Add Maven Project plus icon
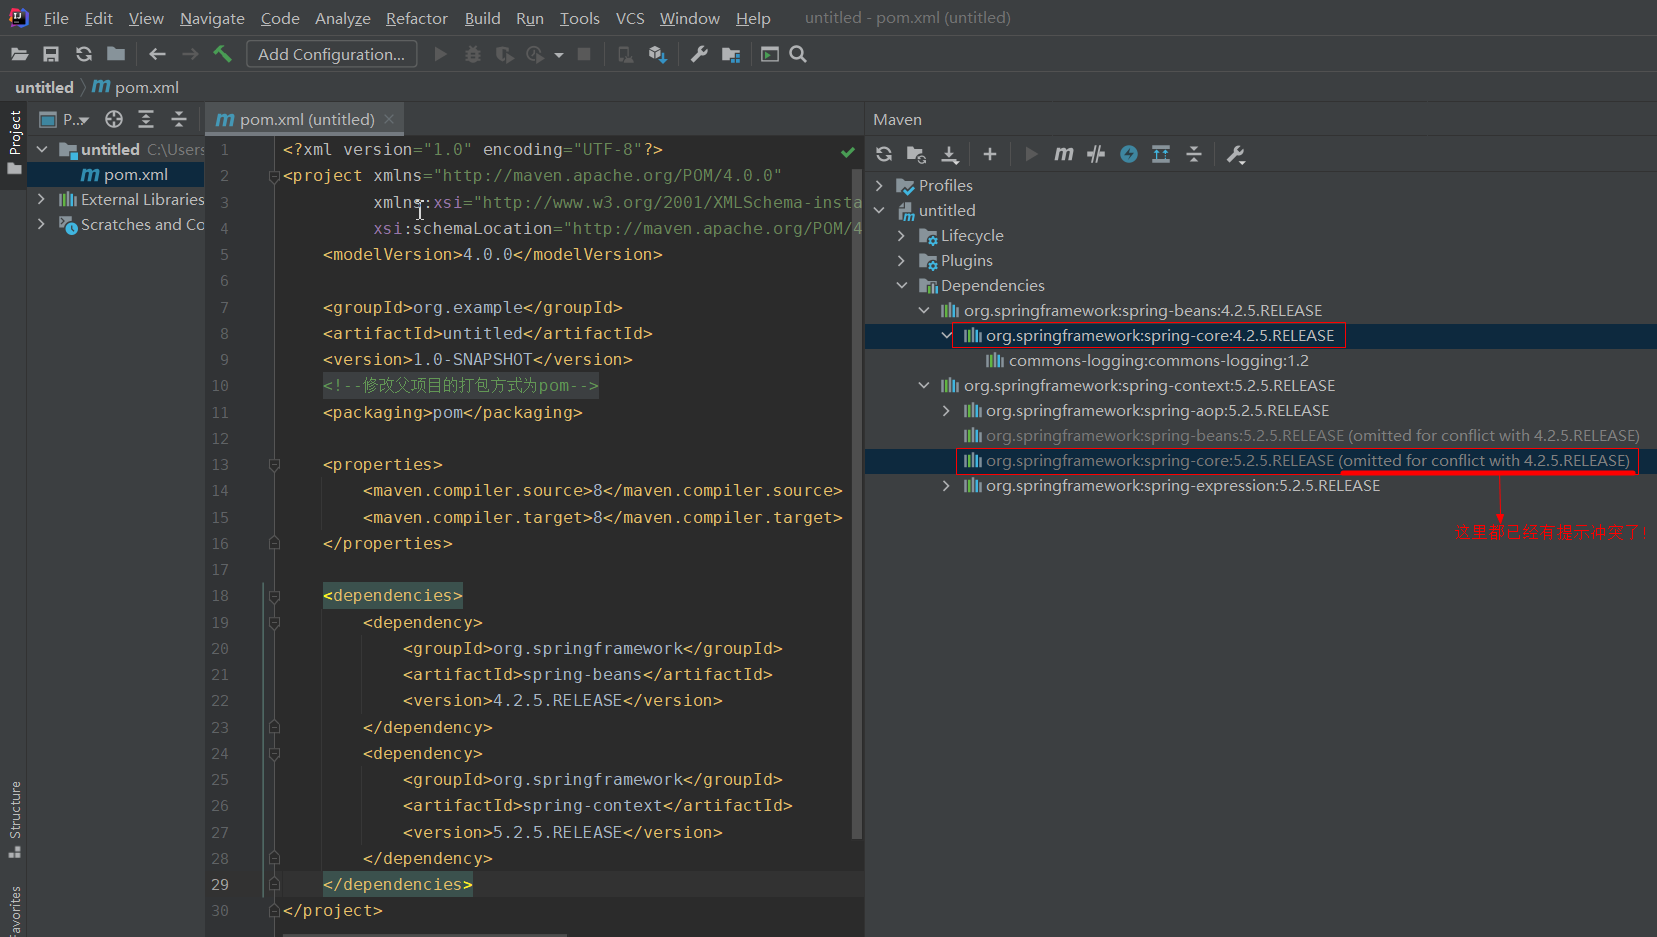The height and width of the screenshot is (937, 1657). click(990, 154)
